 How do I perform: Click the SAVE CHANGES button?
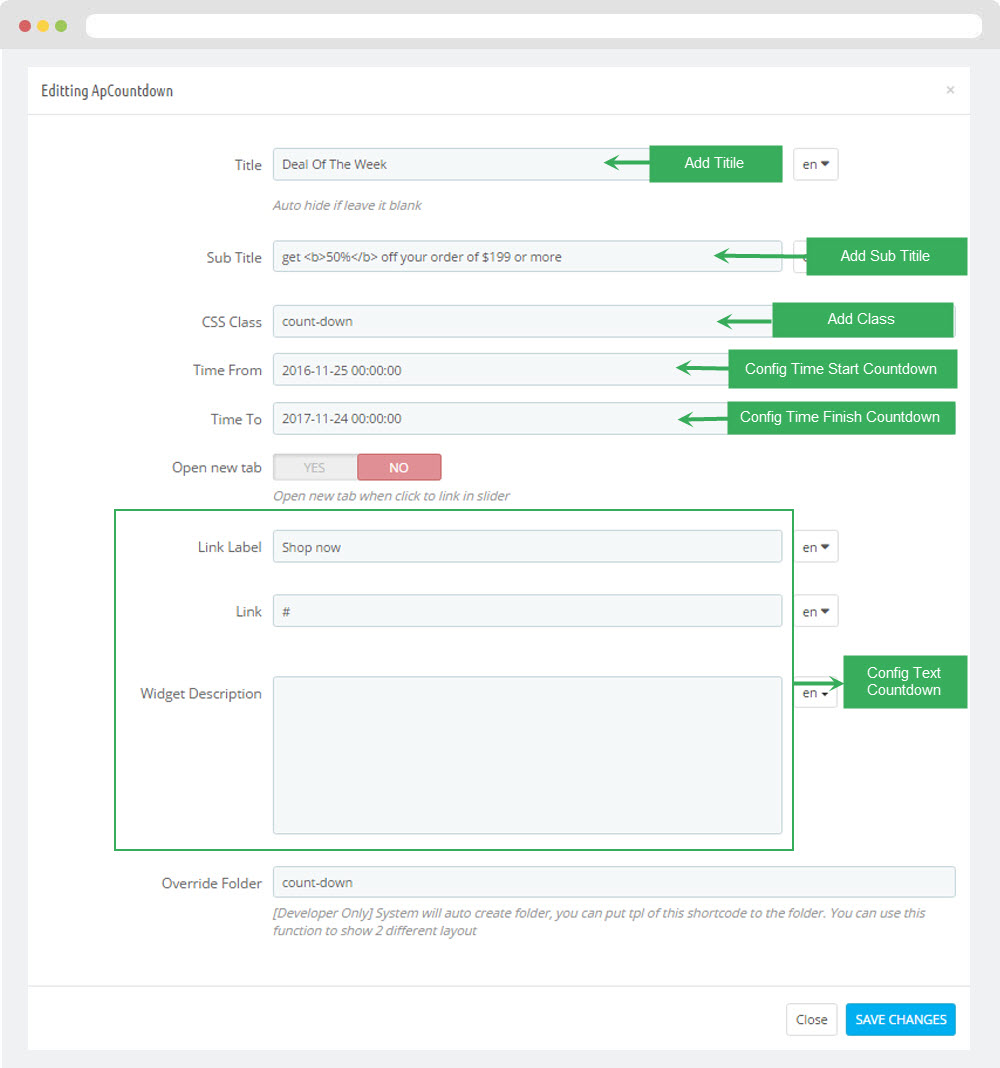coord(901,1020)
